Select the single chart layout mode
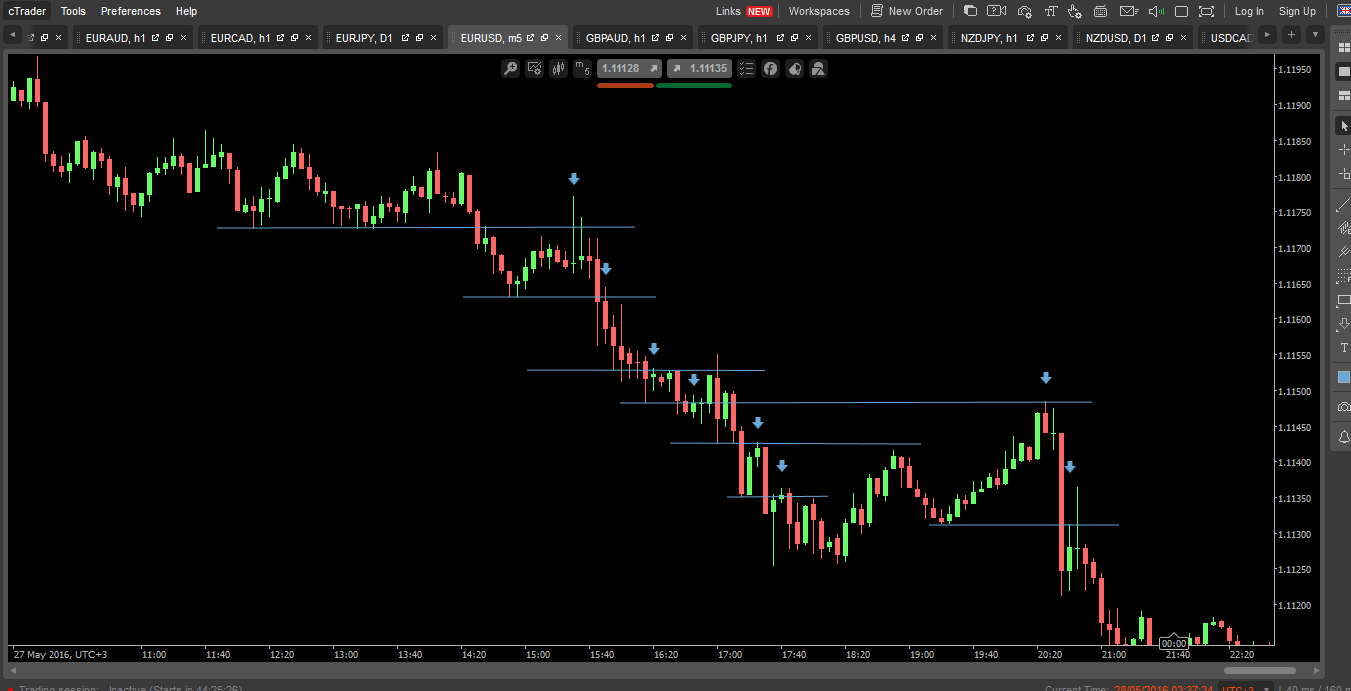The height and width of the screenshot is (691, 1351). 1344,72
